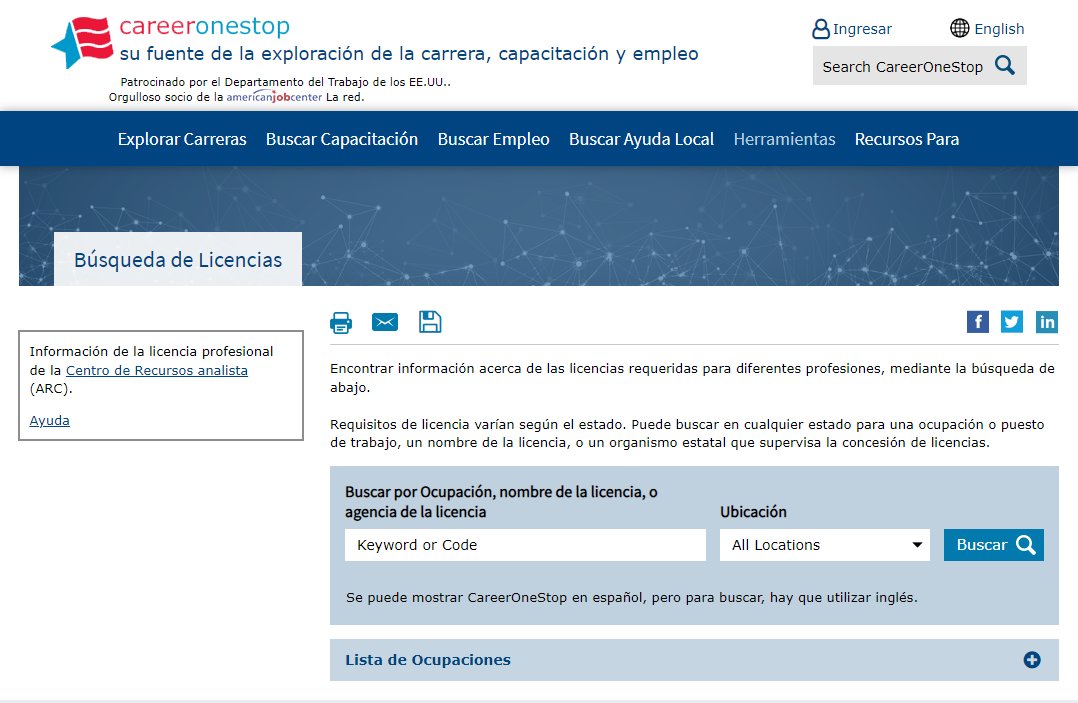
Task: Email this page with envelope icon
Action: tap(385, 322)
